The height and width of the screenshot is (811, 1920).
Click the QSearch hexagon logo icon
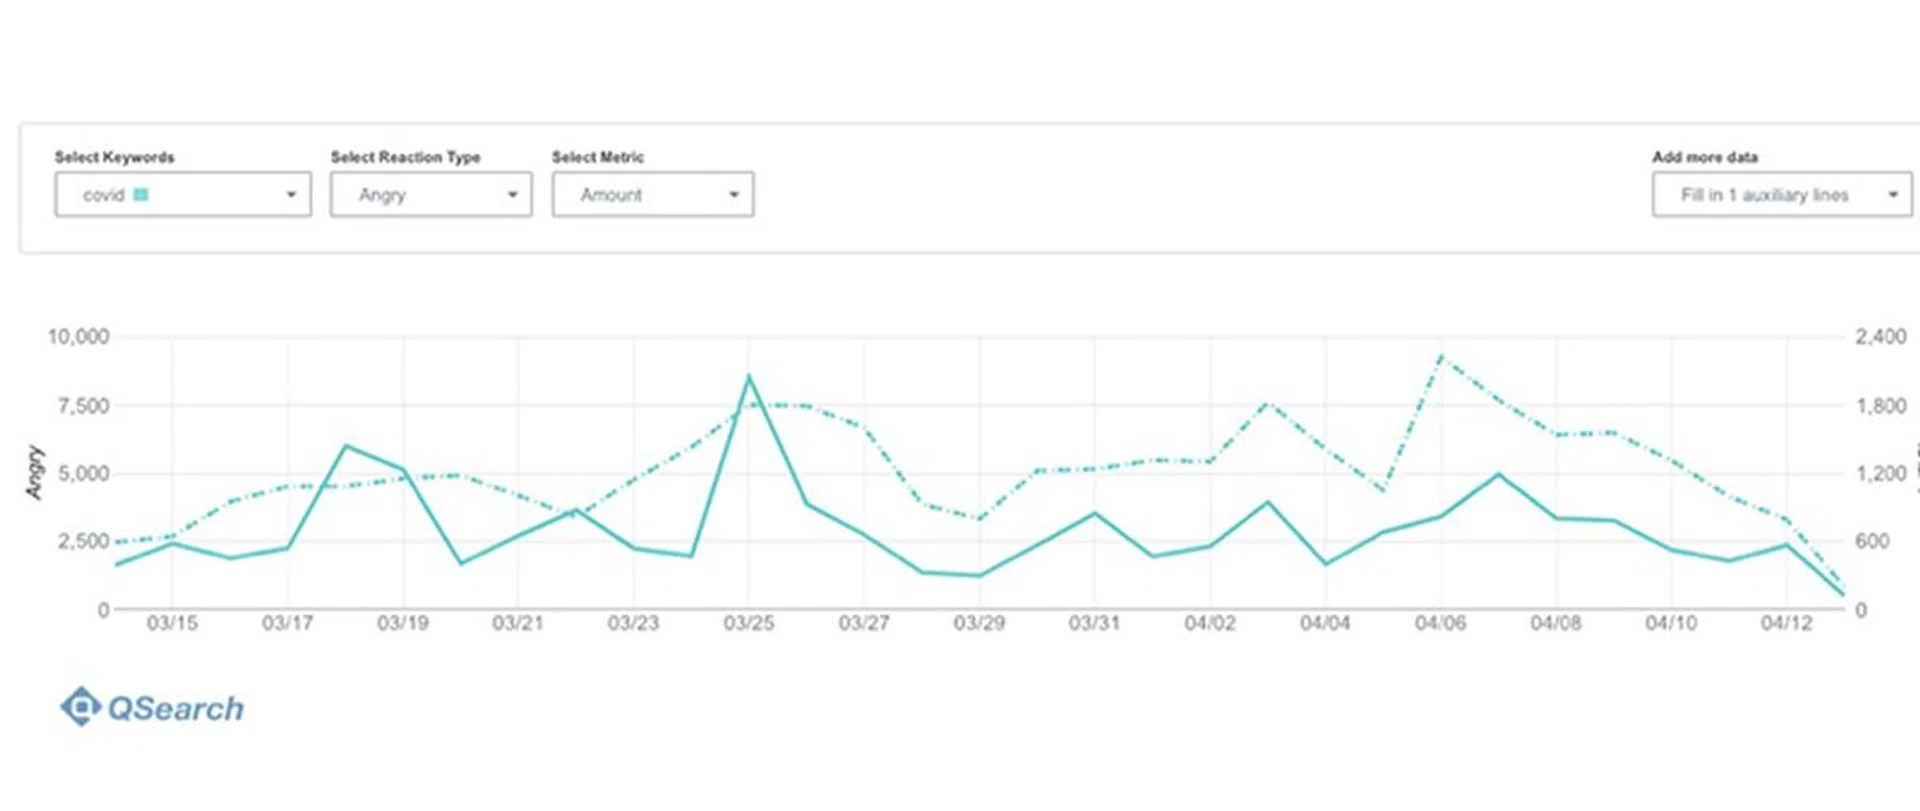click(x=80, y=707)
